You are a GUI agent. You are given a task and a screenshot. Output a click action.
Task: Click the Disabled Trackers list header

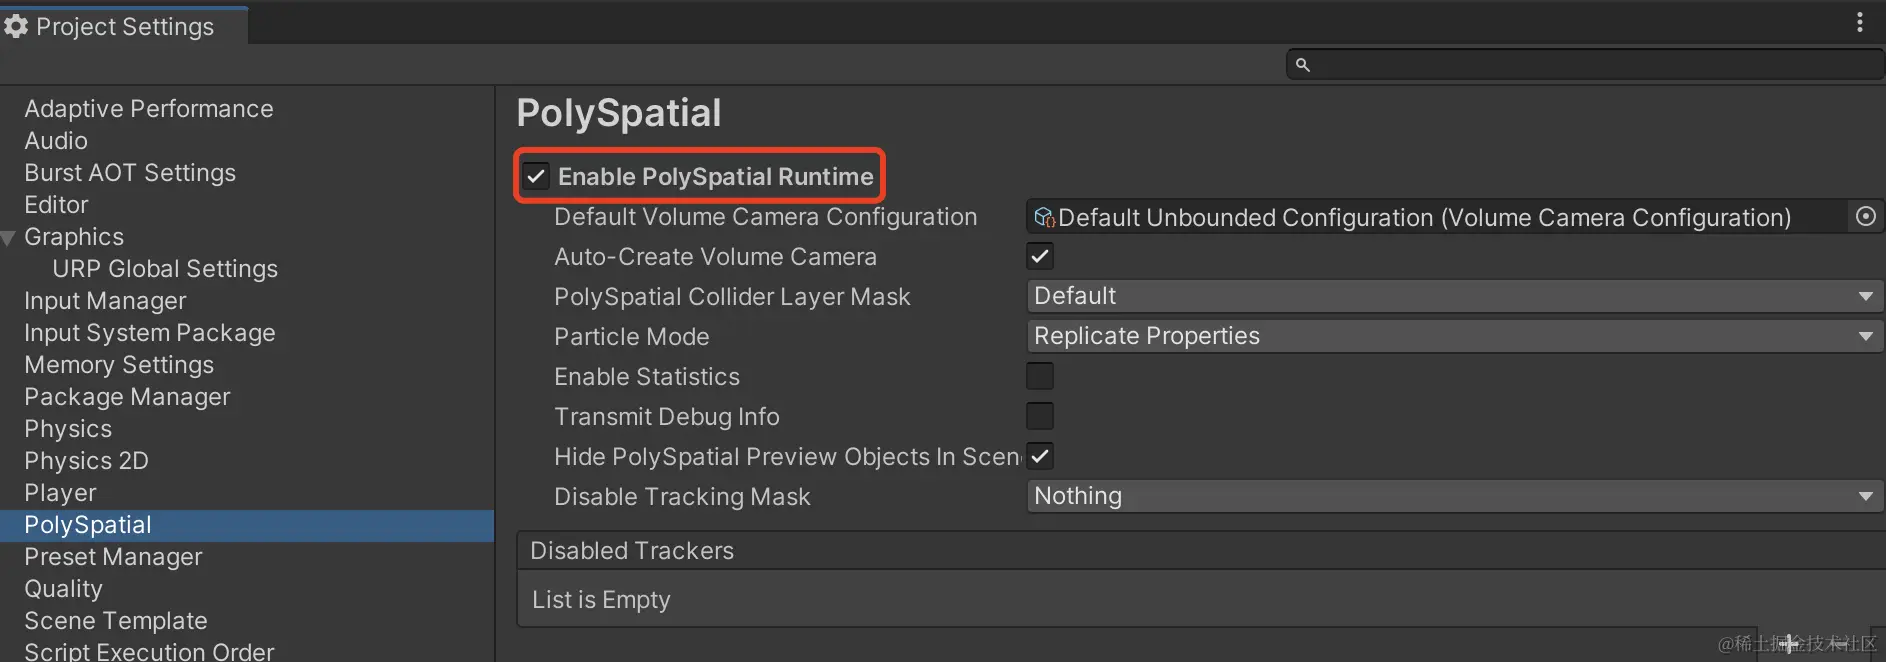(x=1201, y=551)
